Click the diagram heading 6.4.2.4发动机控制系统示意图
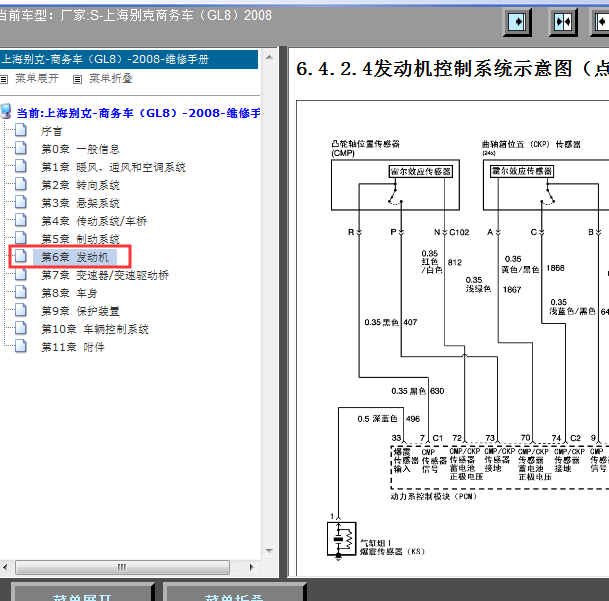The image size is (609, 601). click(x=452, y=69)
